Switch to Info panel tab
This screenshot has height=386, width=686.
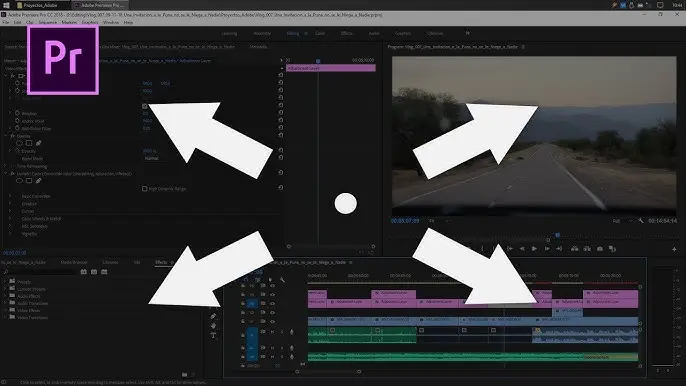(137, 262)
